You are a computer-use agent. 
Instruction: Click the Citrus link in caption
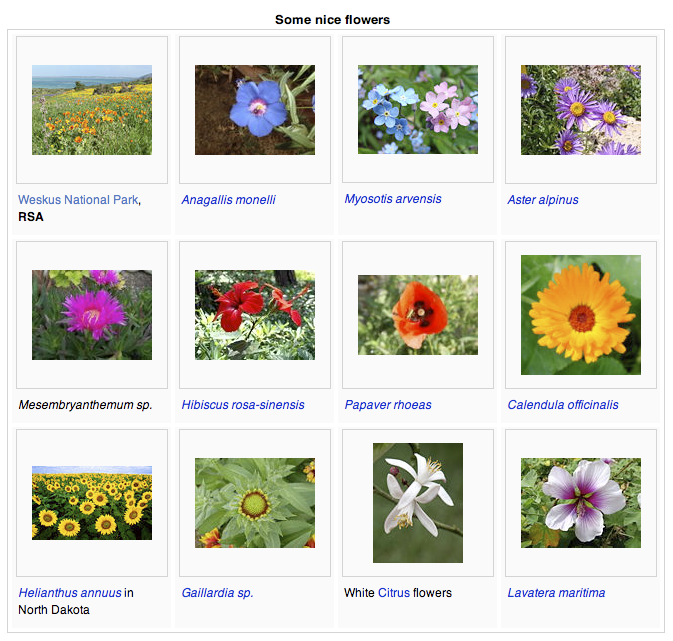tap(393, 593)
